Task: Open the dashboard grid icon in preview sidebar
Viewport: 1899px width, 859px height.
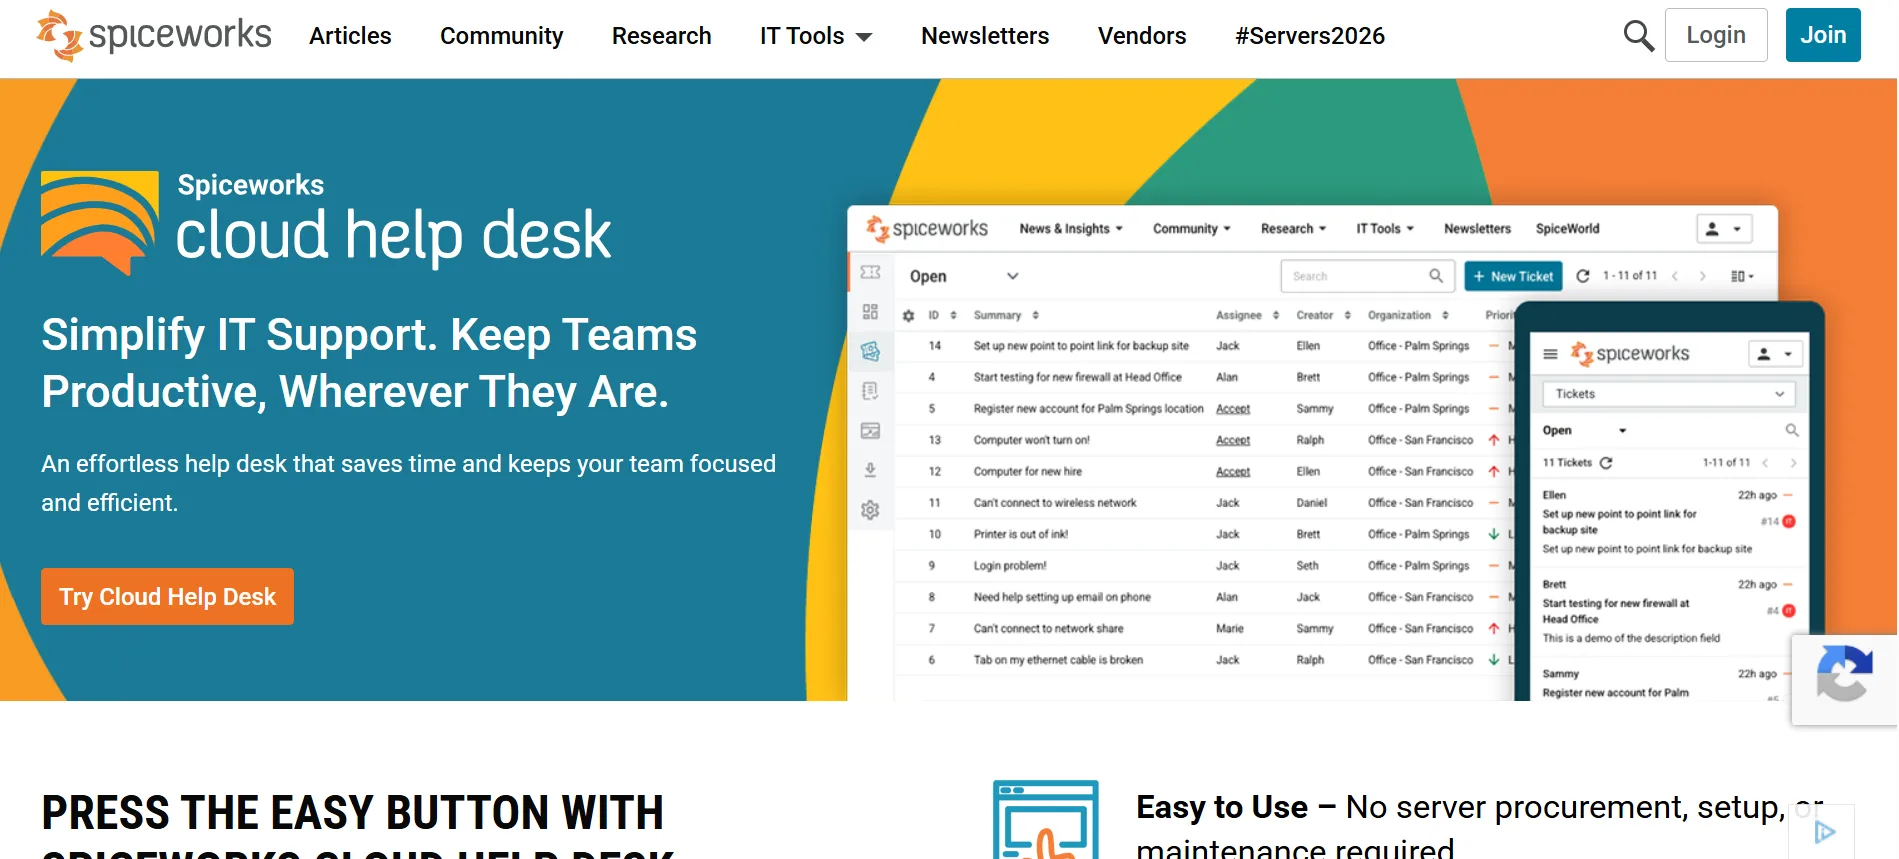Action: click(870, 312)
